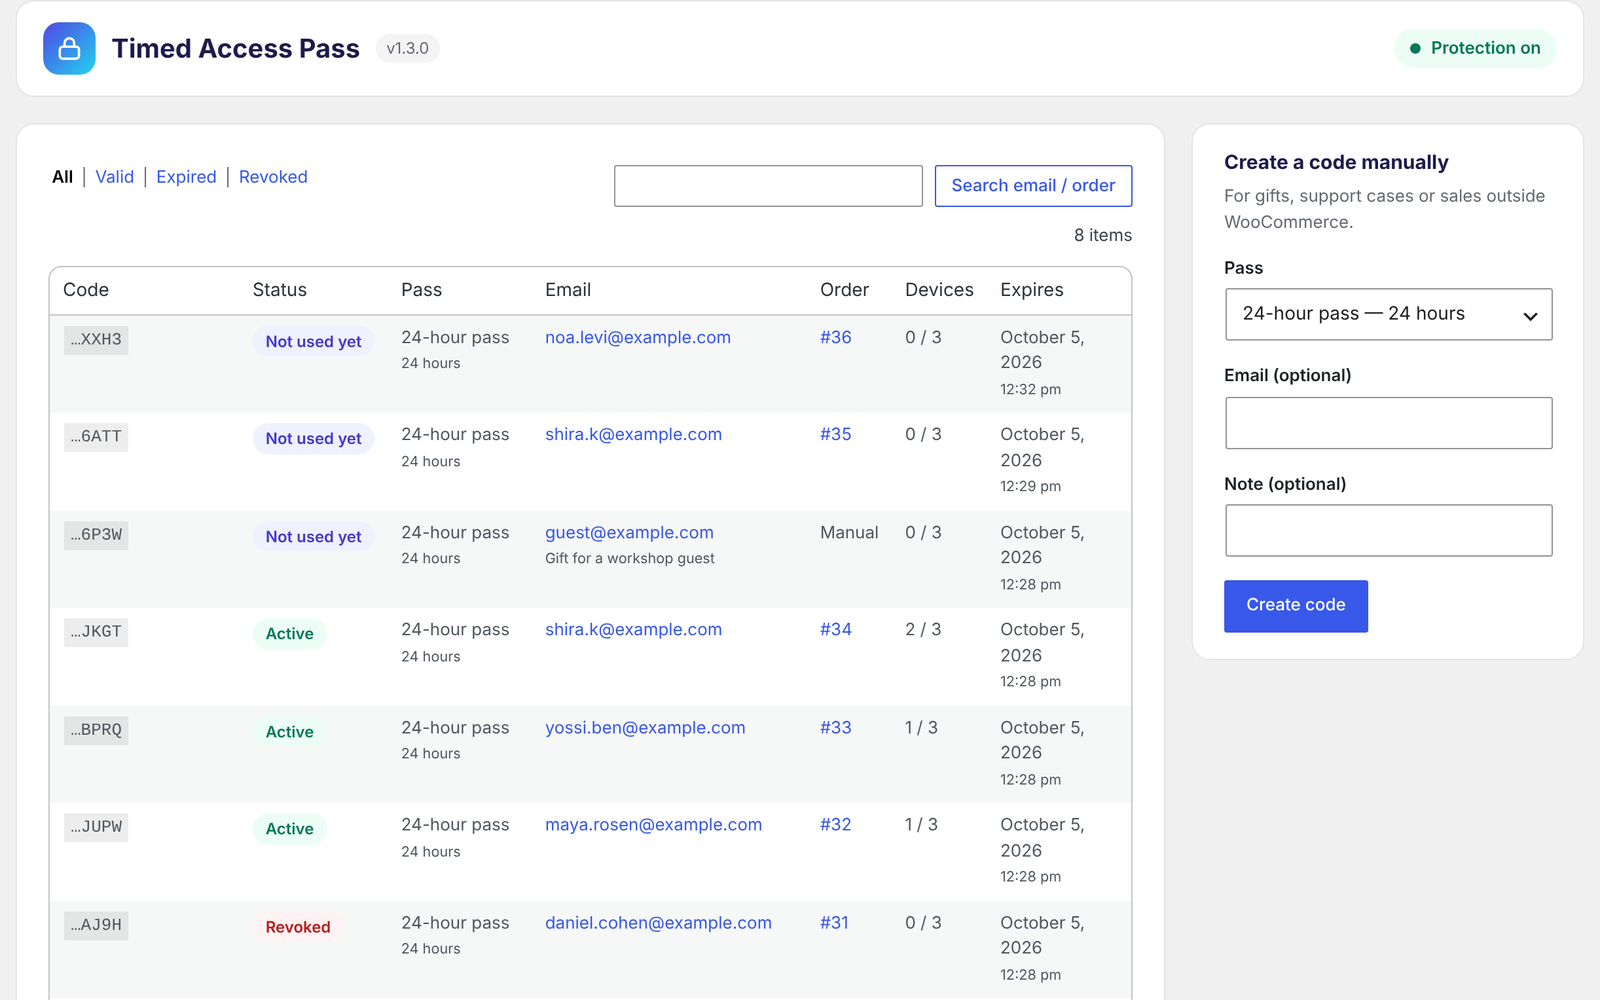1600x1000 pixels.
Task: Open yossi.ben@example.com email link
Action: pyautogui.click(x=645, y=728)
